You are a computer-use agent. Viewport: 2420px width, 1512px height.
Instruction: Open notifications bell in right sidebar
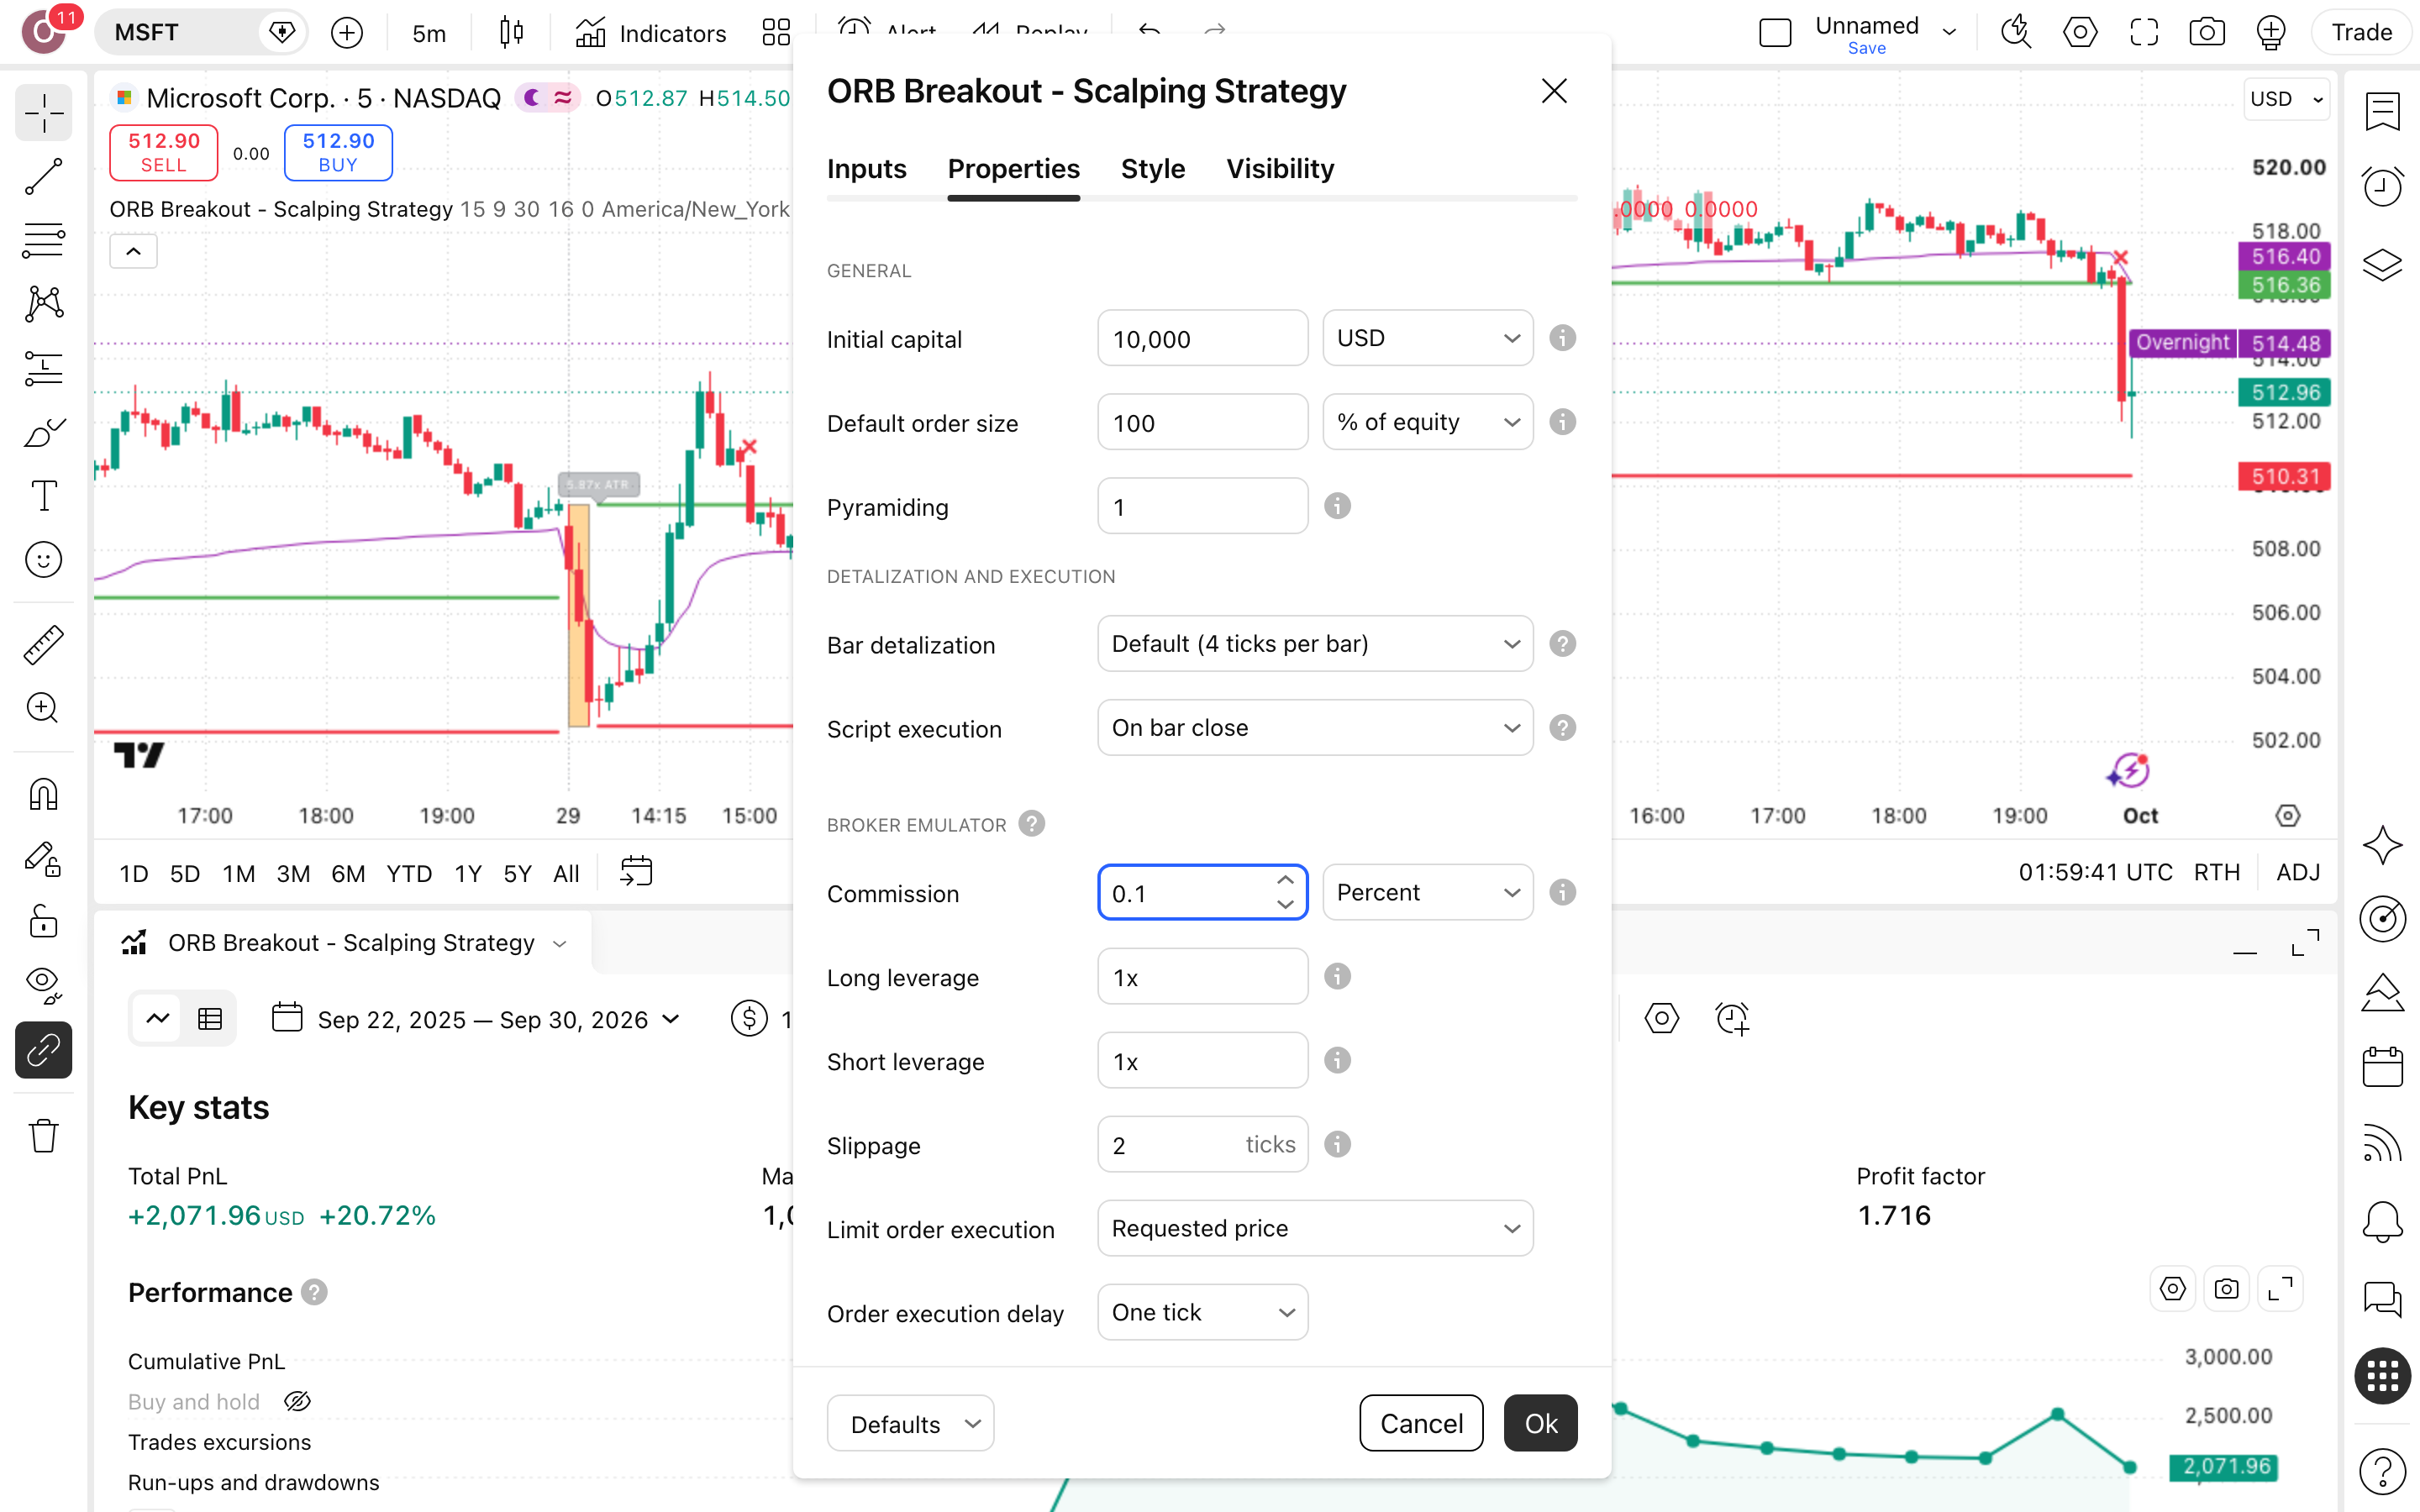click(2382, 1221)
